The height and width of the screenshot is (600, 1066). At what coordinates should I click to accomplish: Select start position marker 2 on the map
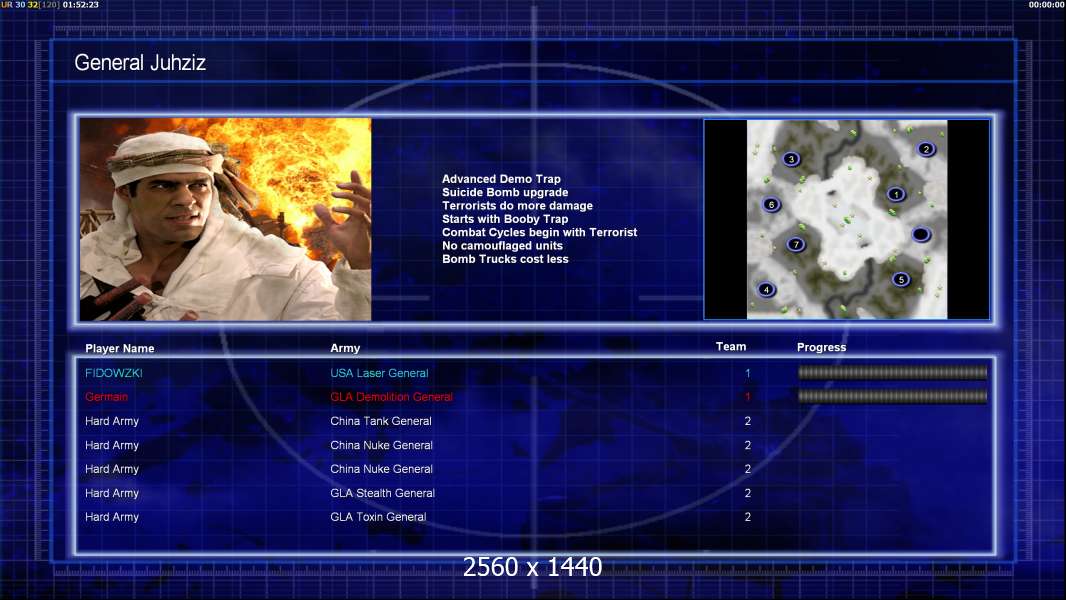click(x=926, y=149)
